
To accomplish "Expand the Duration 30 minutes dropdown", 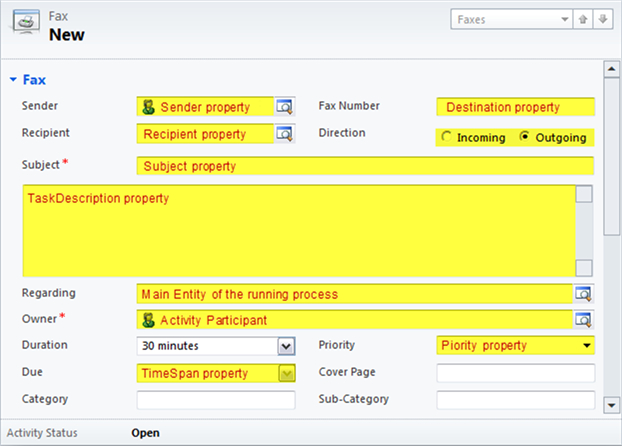I will tap(286, 346).
